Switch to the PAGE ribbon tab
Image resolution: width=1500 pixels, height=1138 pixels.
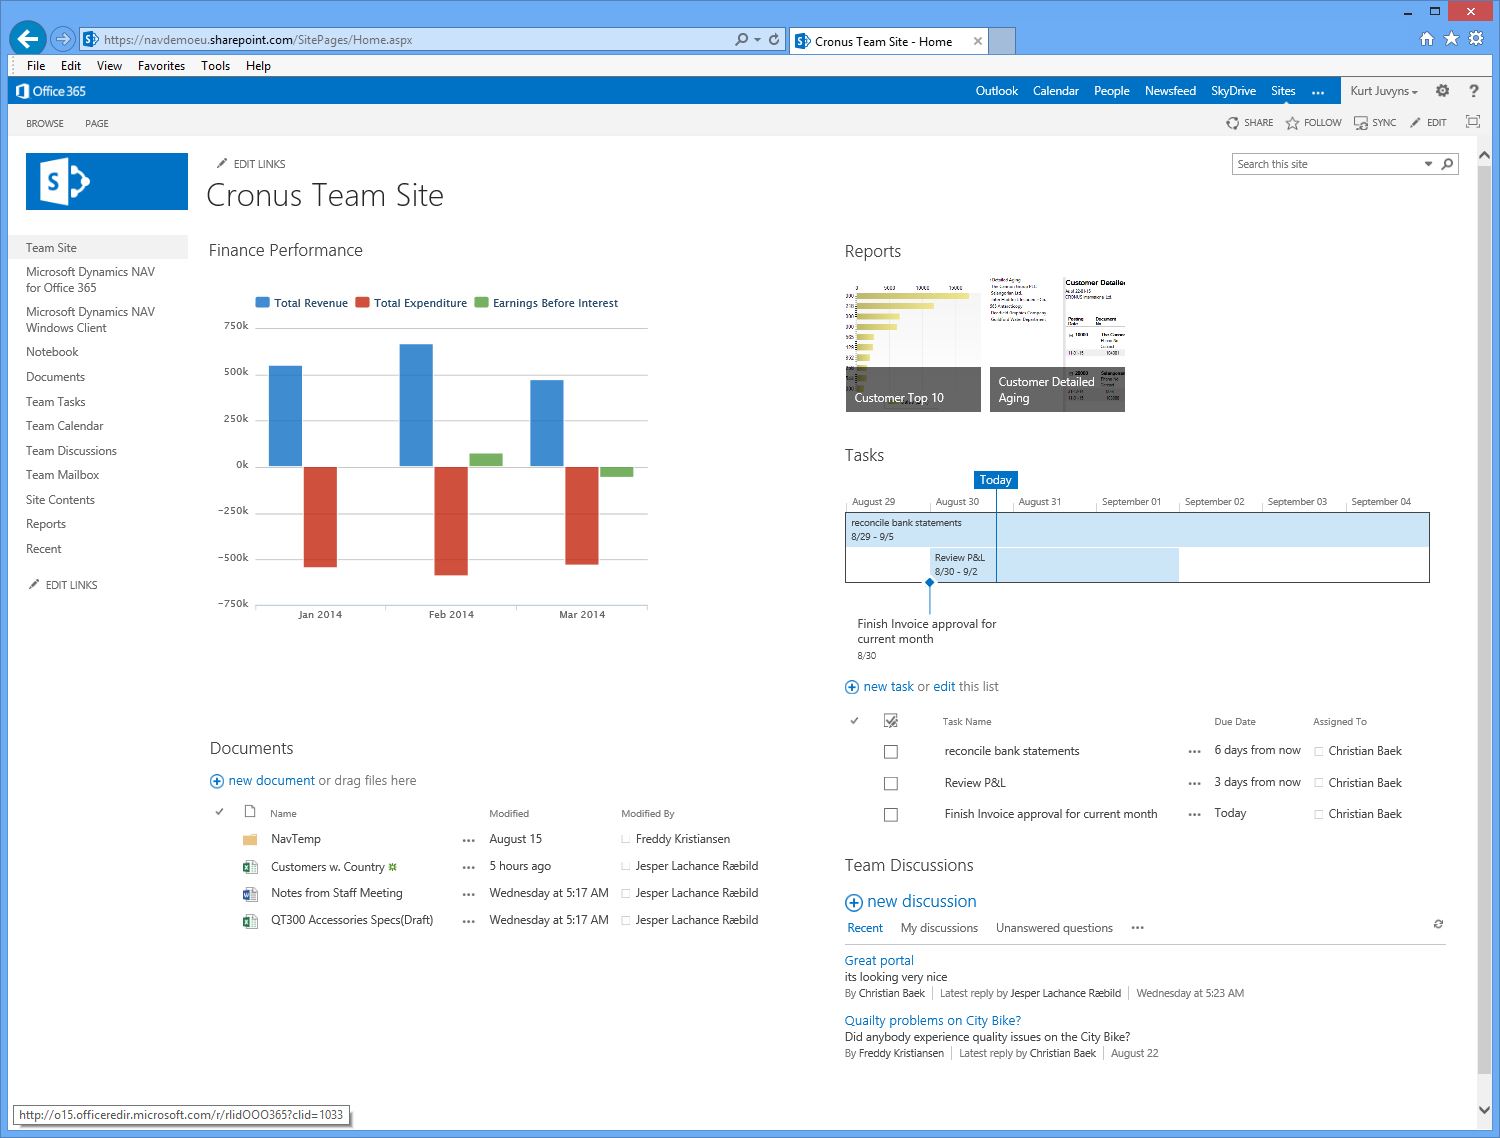point(97,123)
